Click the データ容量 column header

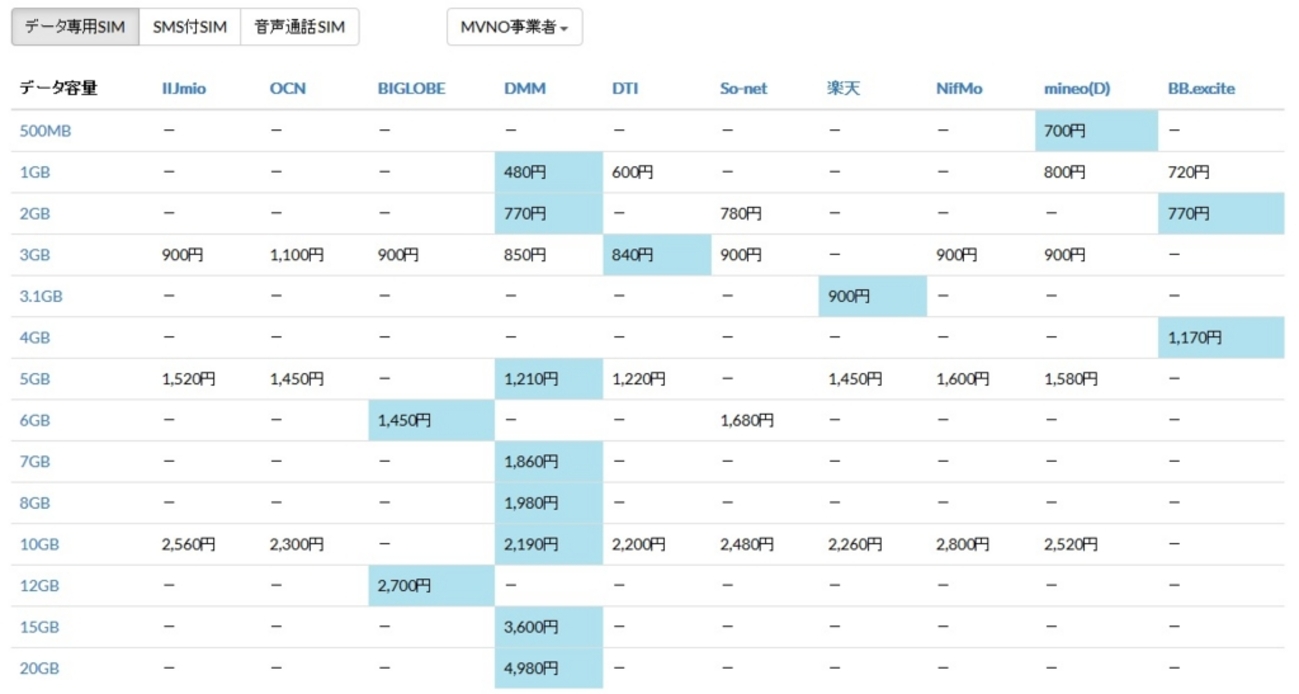(x=58, y=88)
